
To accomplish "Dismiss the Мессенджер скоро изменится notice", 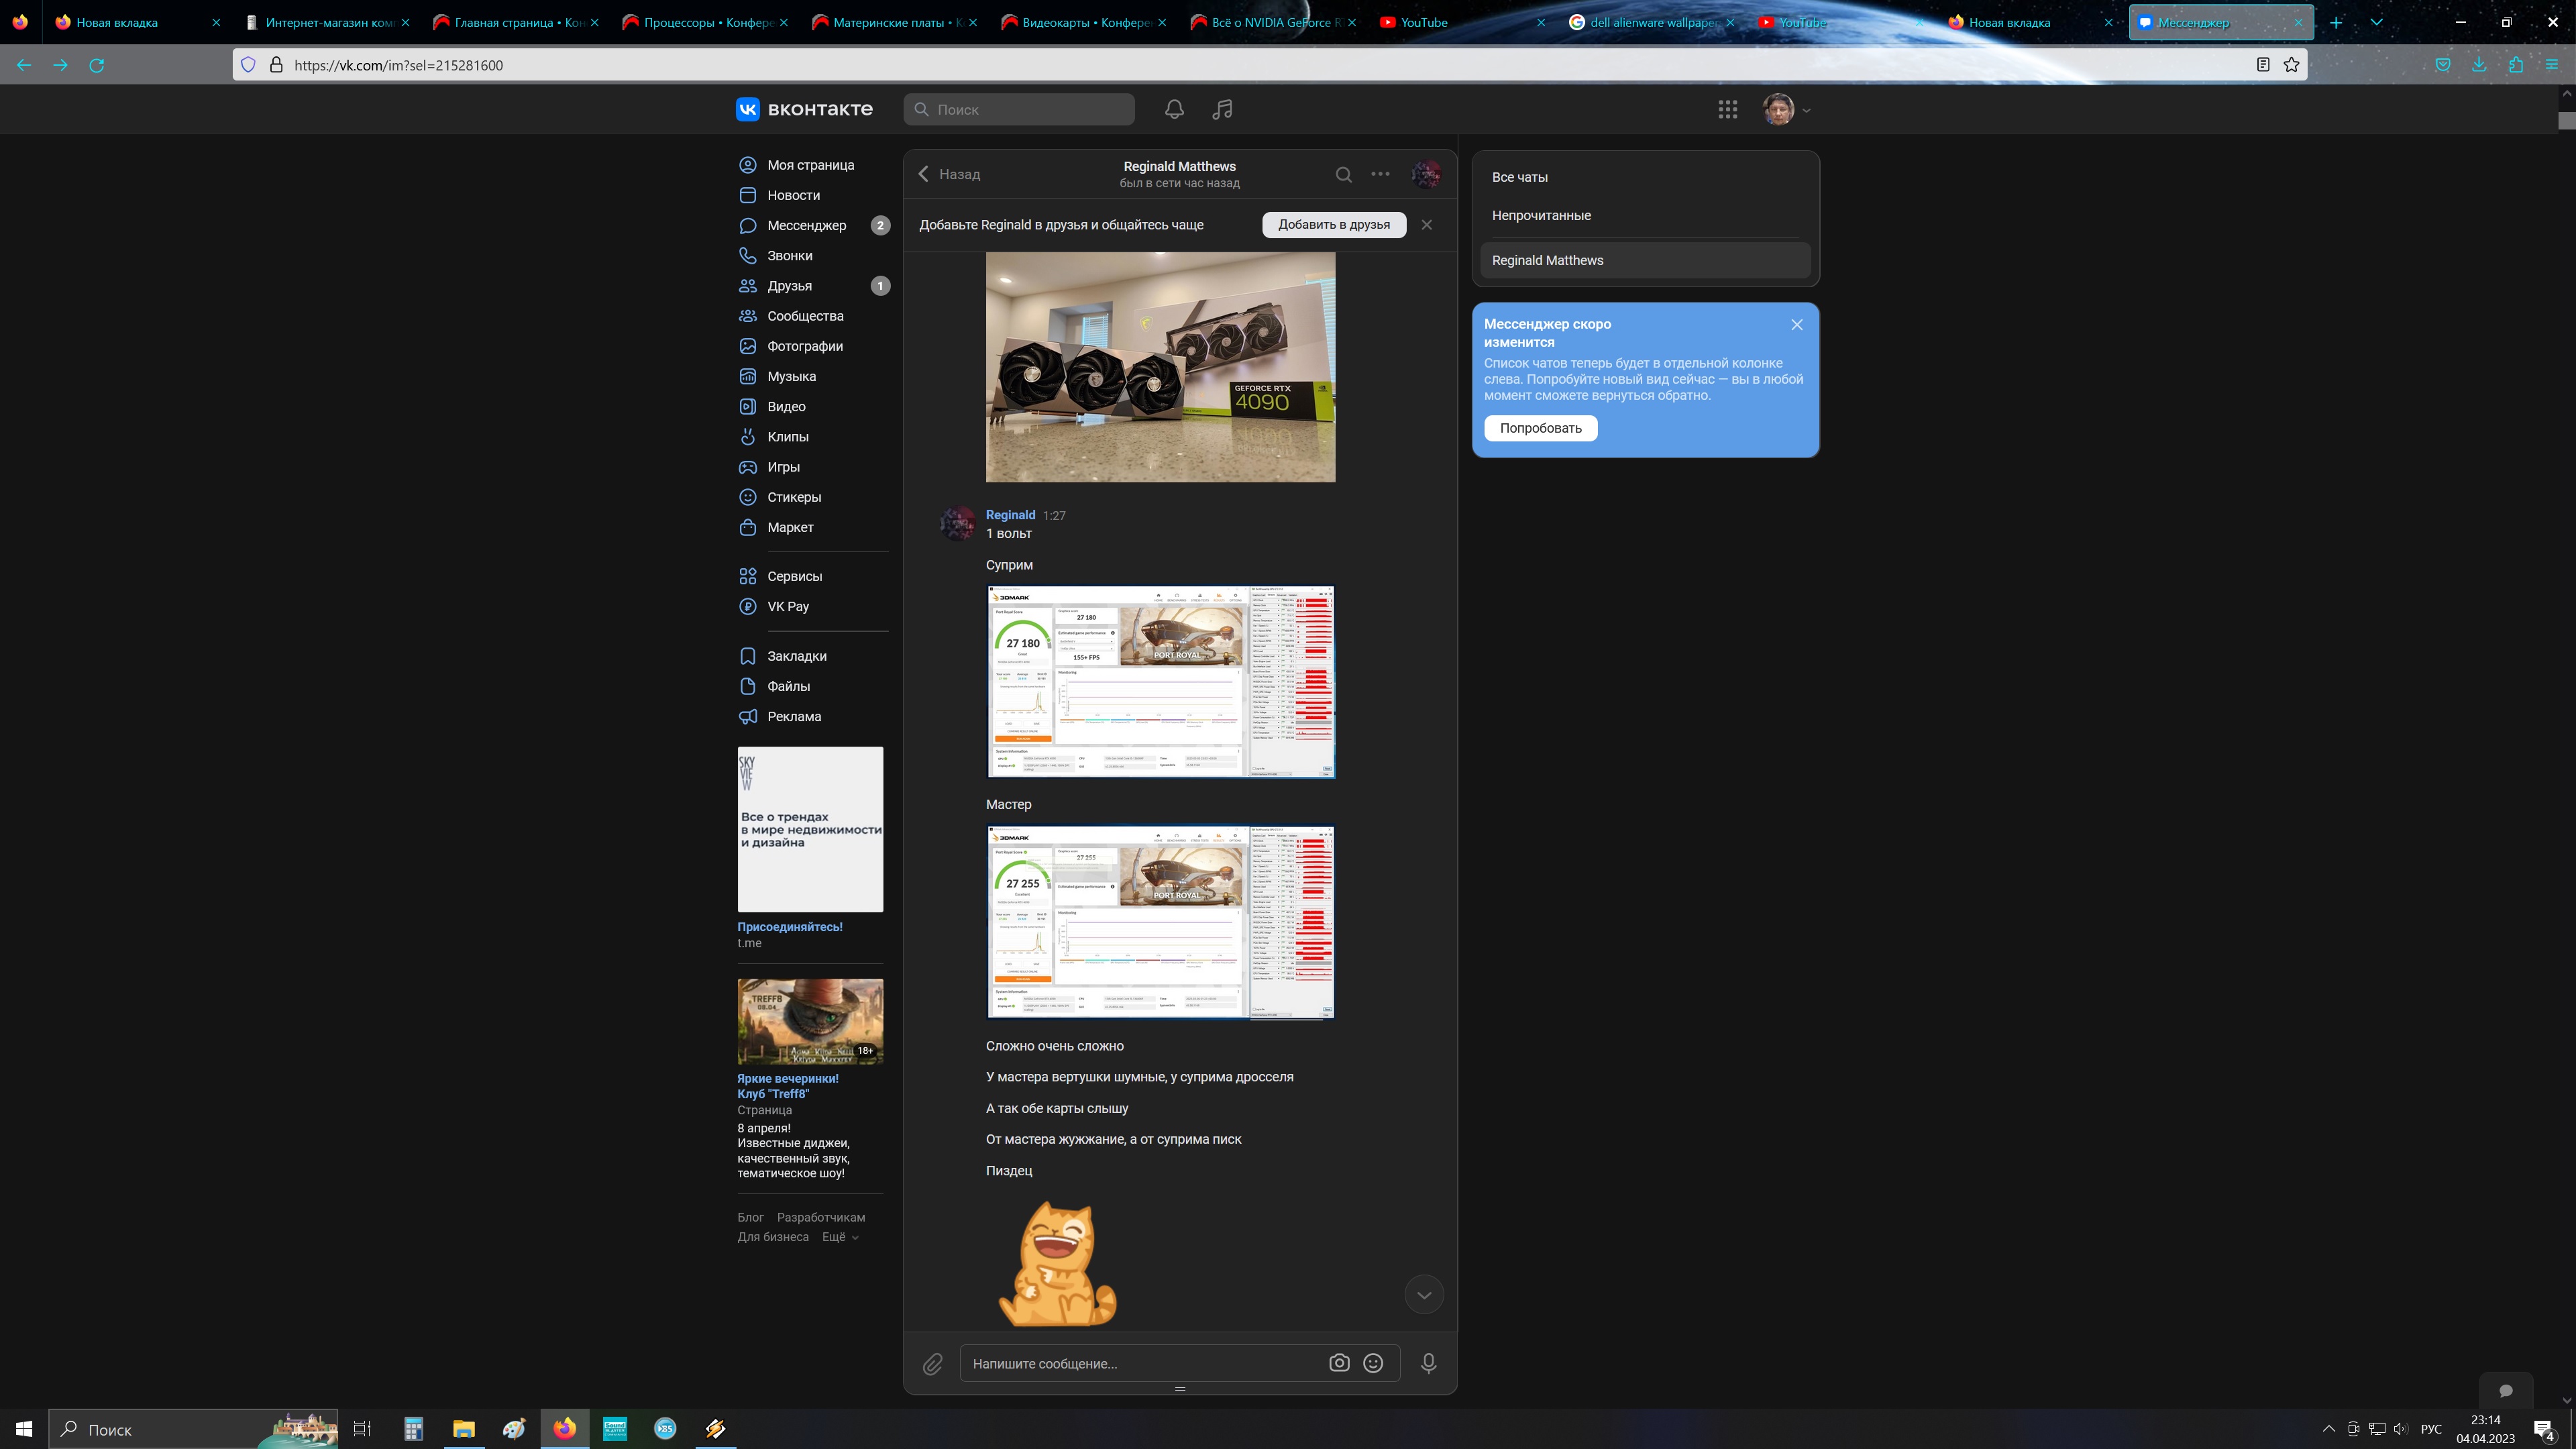I will [1797, 325].
